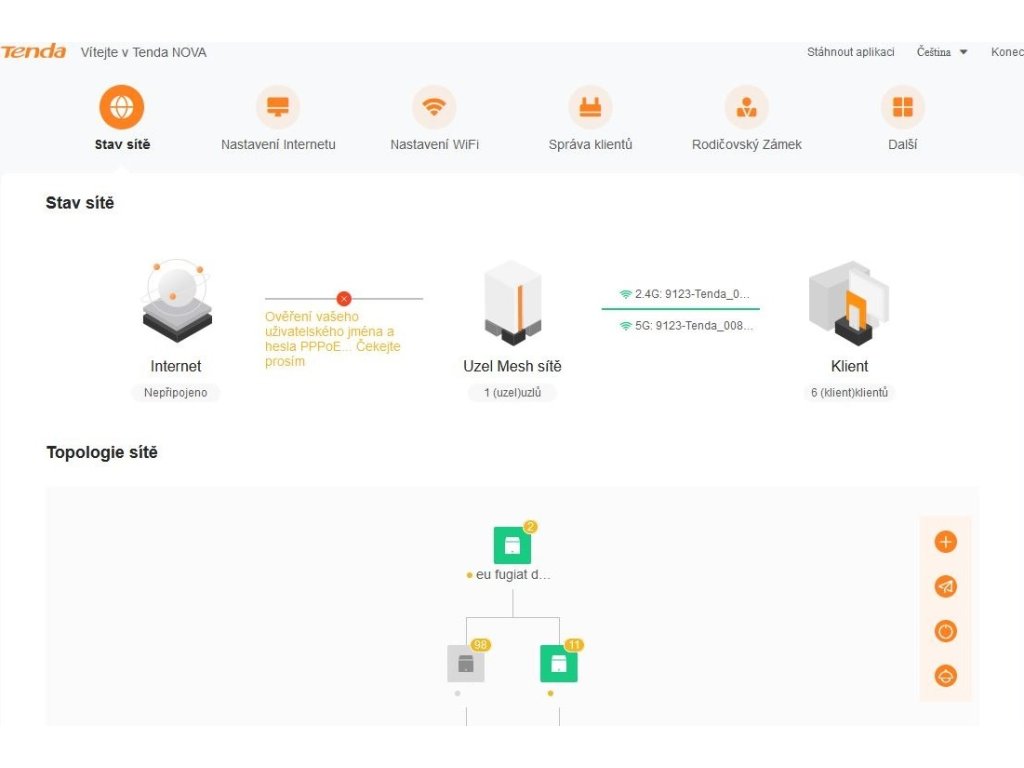Open Správa klientů router icon
Viewport: 1024px width, 768px height.
pyautogui.click(x=590, y=107)
